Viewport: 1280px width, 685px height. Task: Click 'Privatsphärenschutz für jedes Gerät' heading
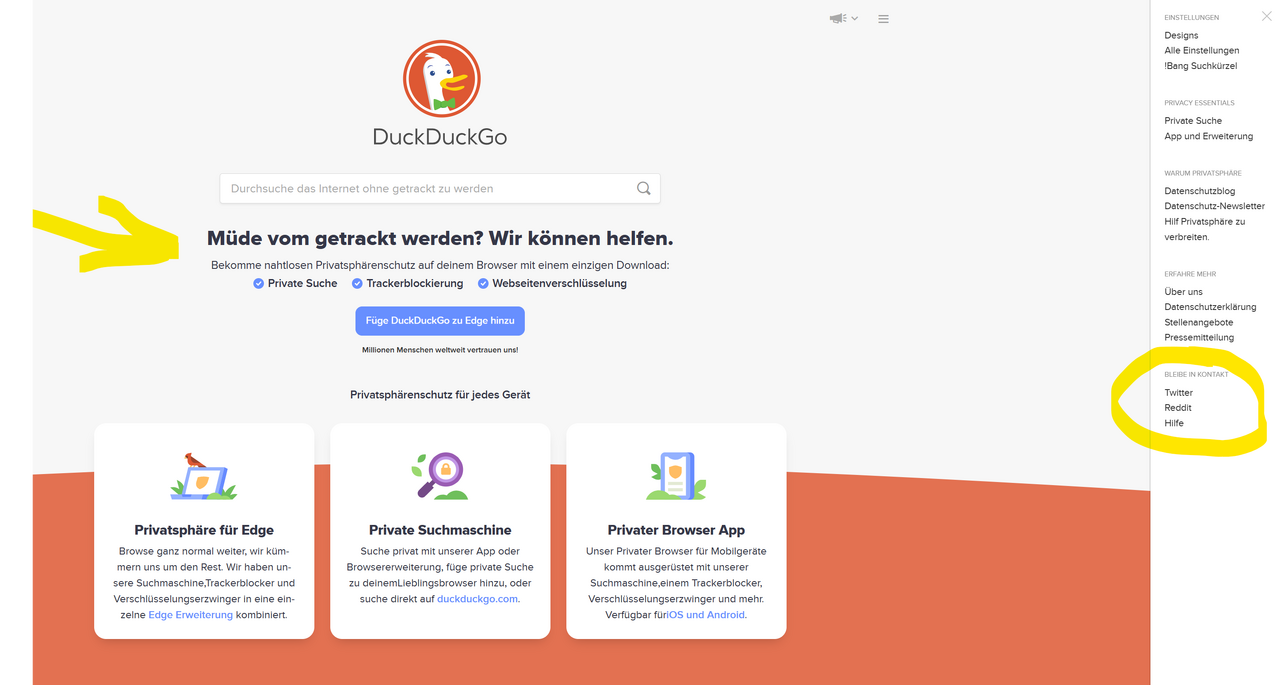pyautogui.click(x=440, y=395)
